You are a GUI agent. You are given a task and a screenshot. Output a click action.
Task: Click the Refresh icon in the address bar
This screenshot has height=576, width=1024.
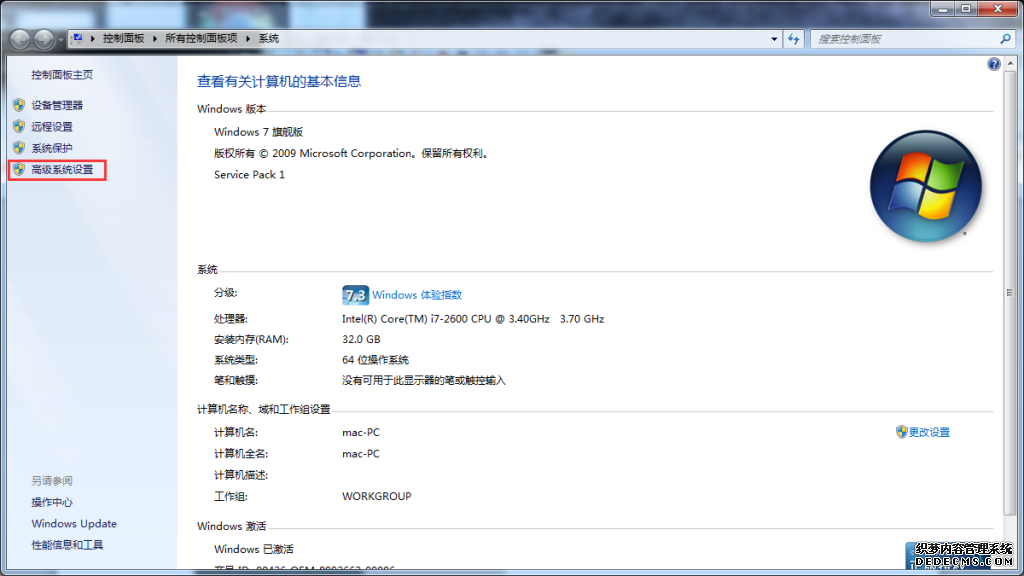[x=793, y=38]
